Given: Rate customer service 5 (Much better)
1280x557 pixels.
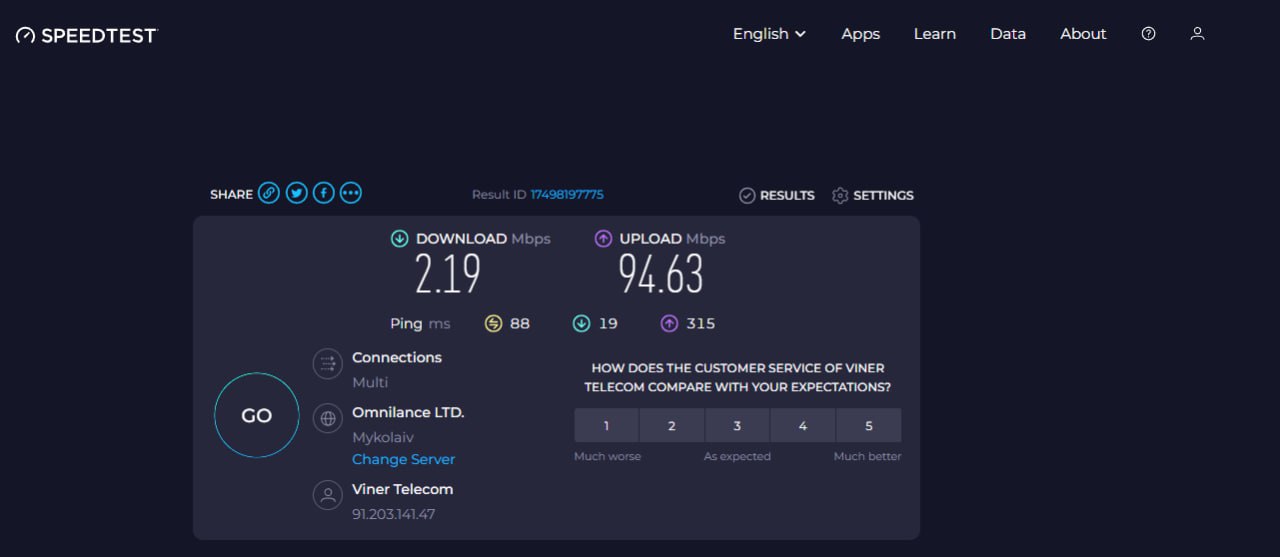Looking at the screenshot, I should pyautogui.click(x=869, y=425).
